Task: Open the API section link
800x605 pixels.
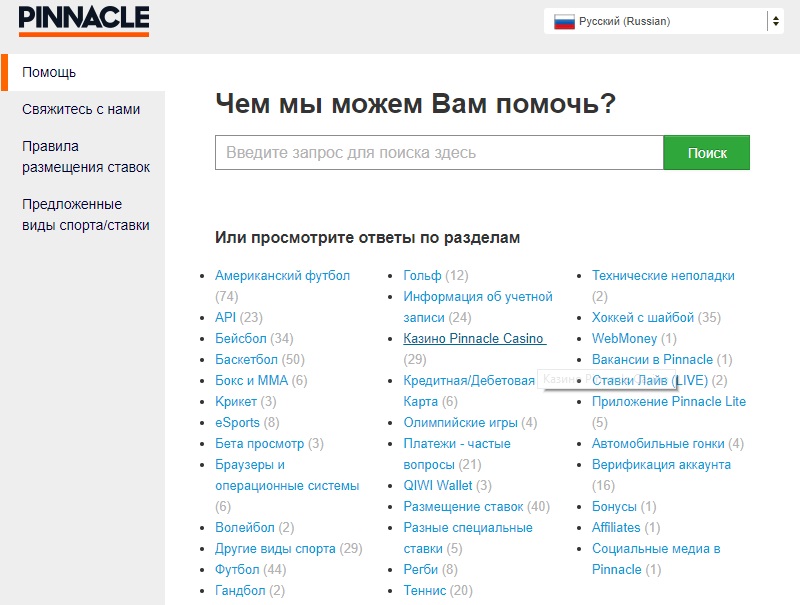Action: (x=225, y=317)
